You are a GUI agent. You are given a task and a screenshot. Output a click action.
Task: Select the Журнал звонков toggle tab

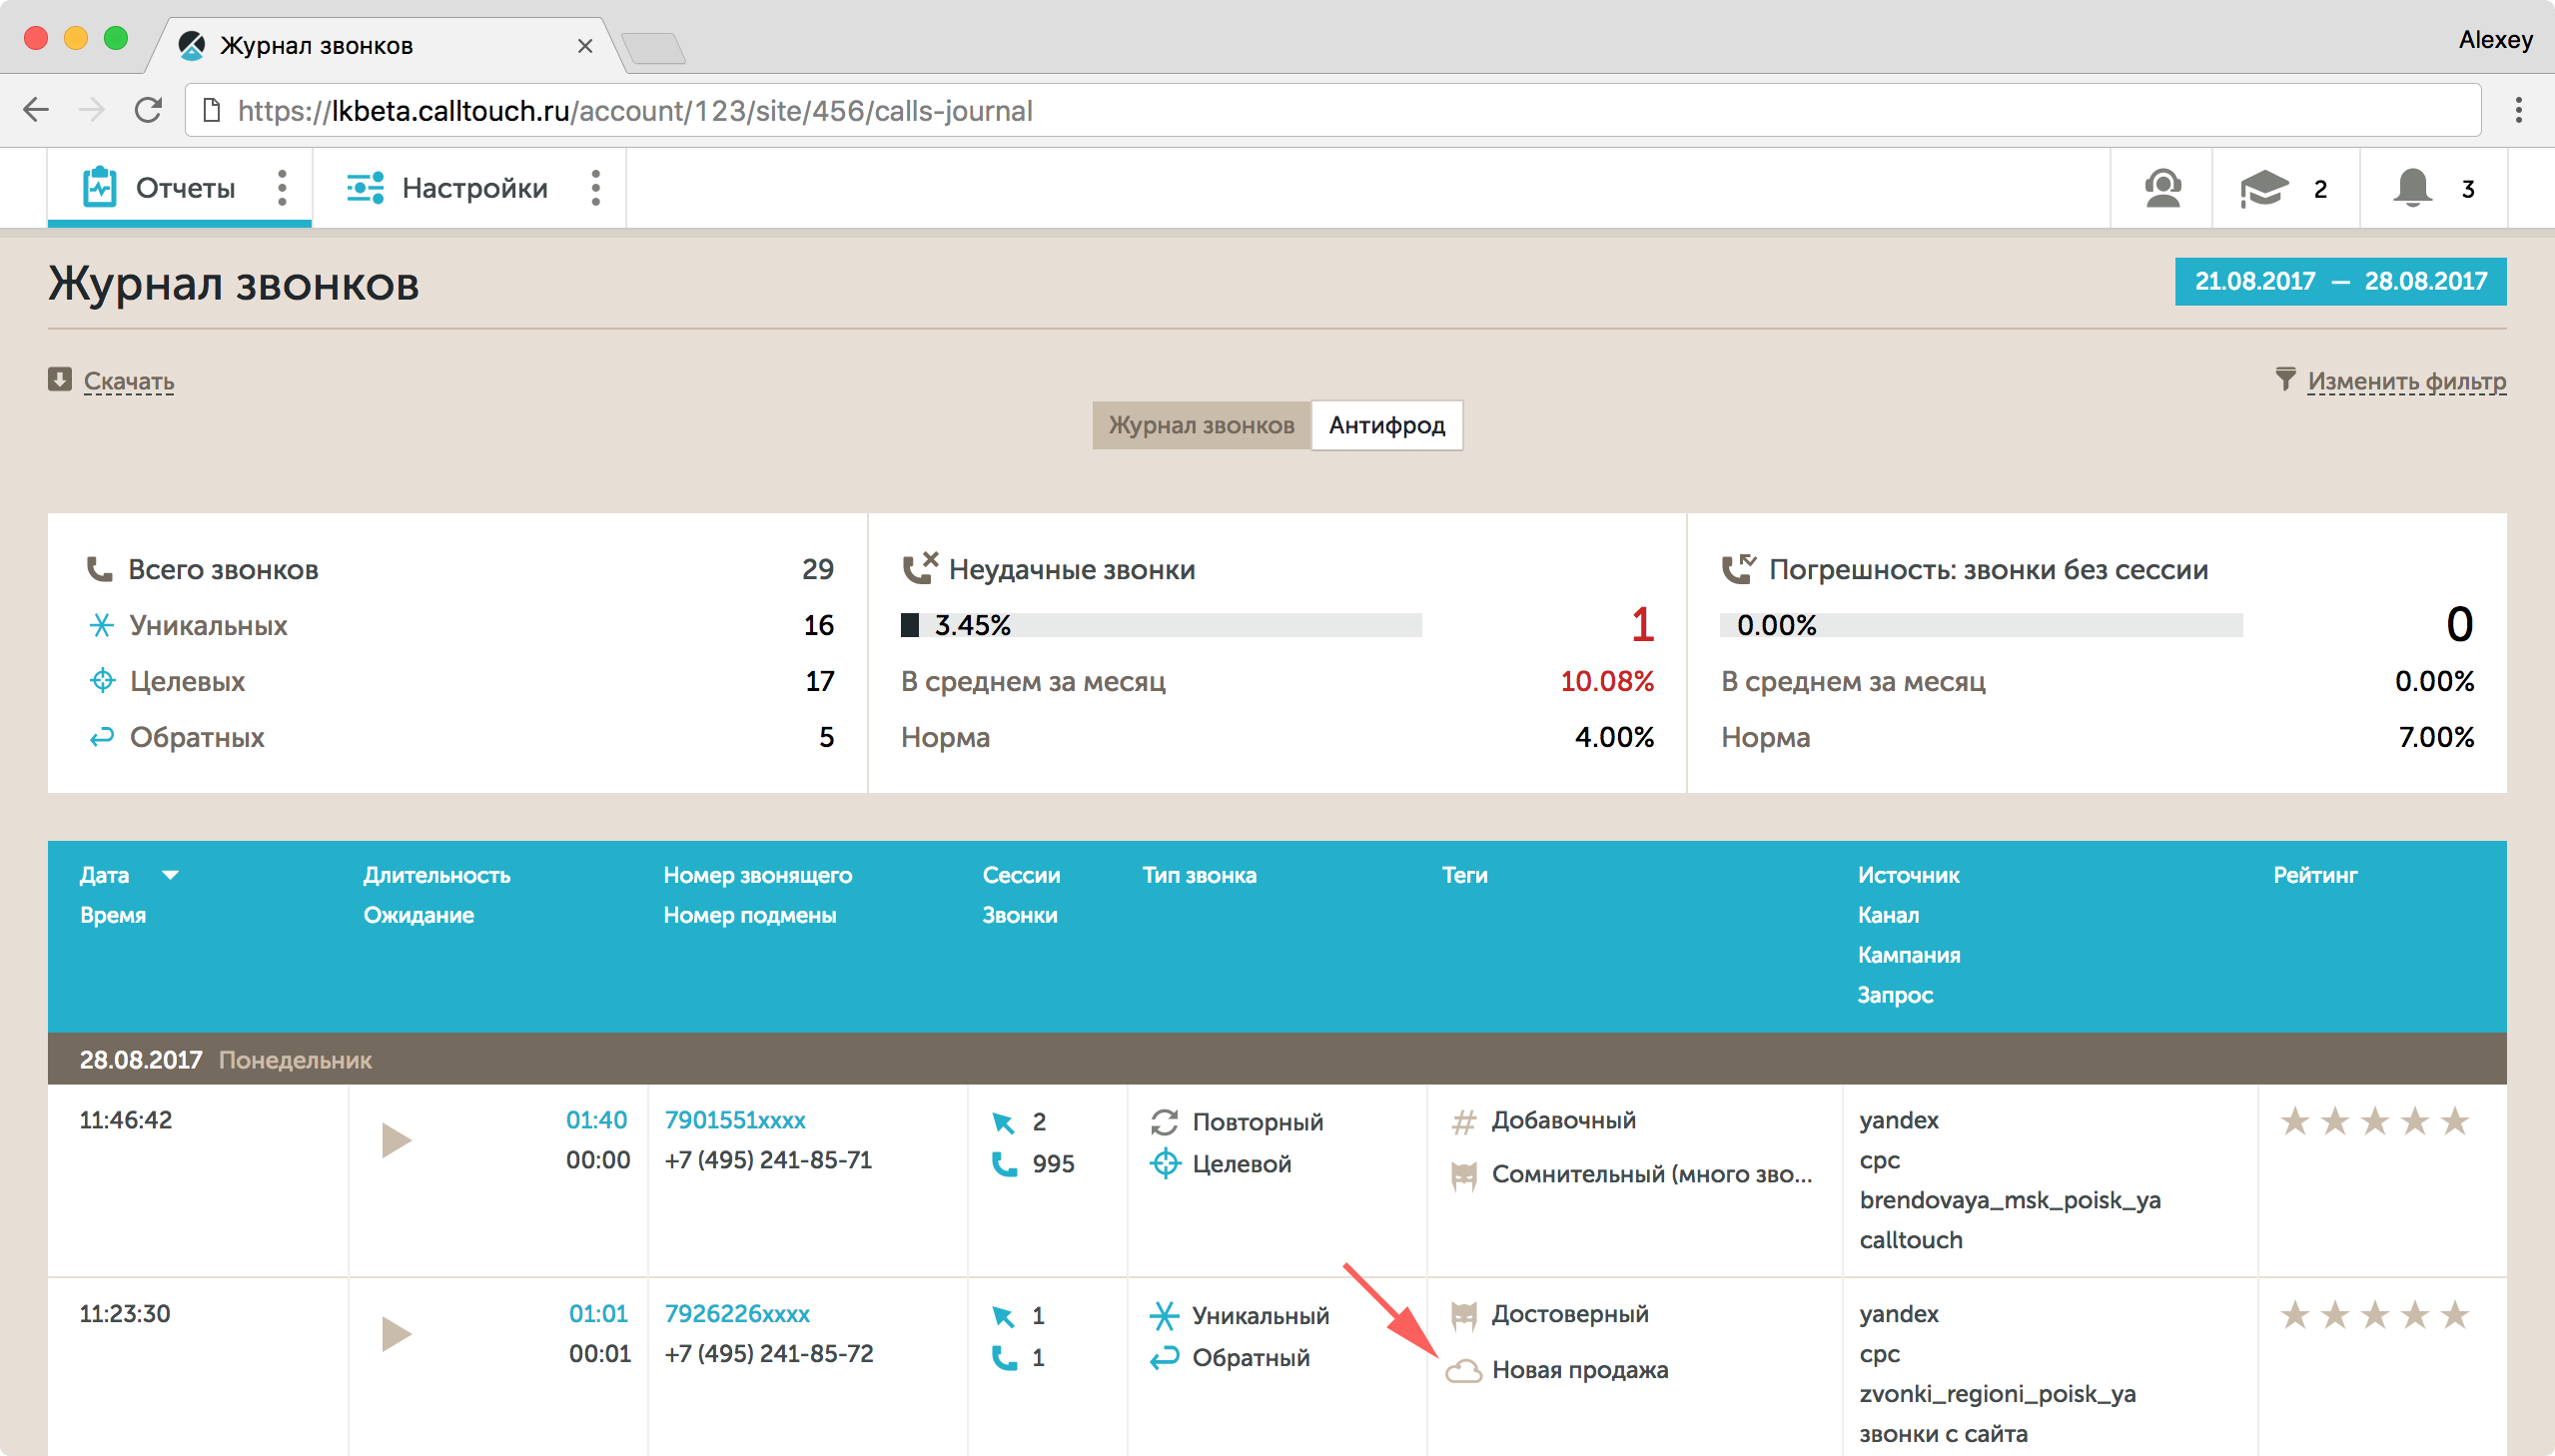point(1201,425)
